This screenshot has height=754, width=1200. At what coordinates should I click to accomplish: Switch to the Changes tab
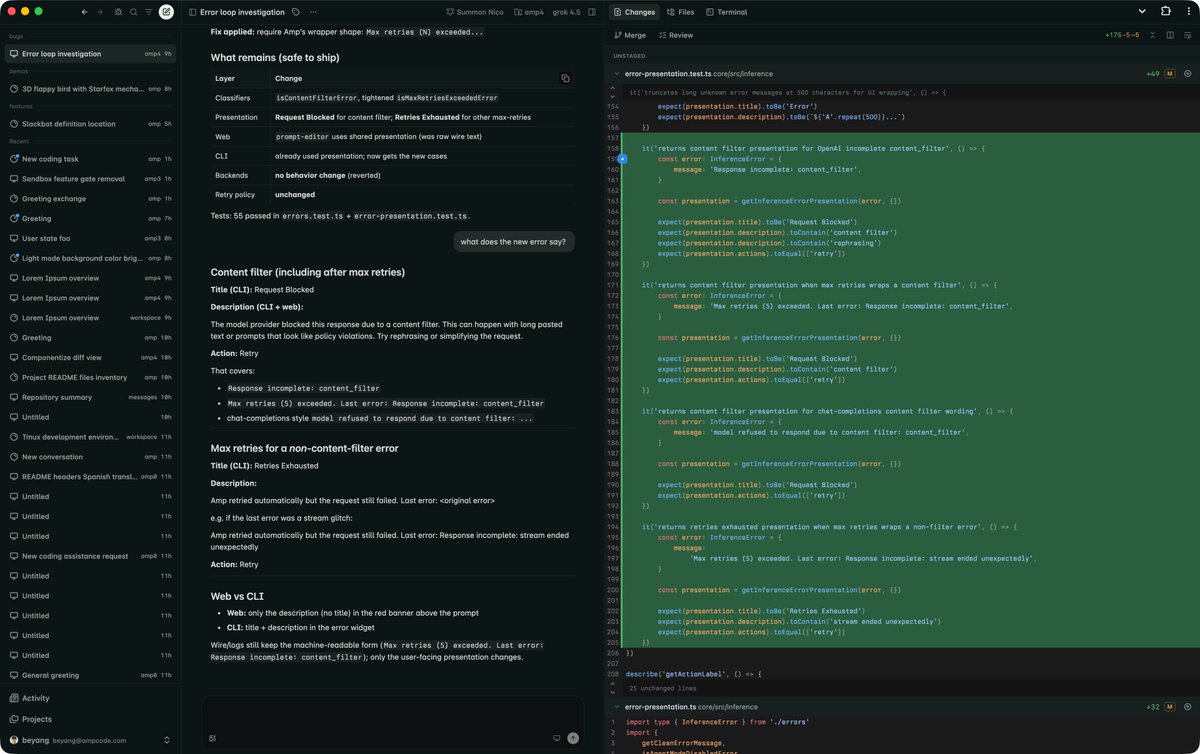(634, 12)
